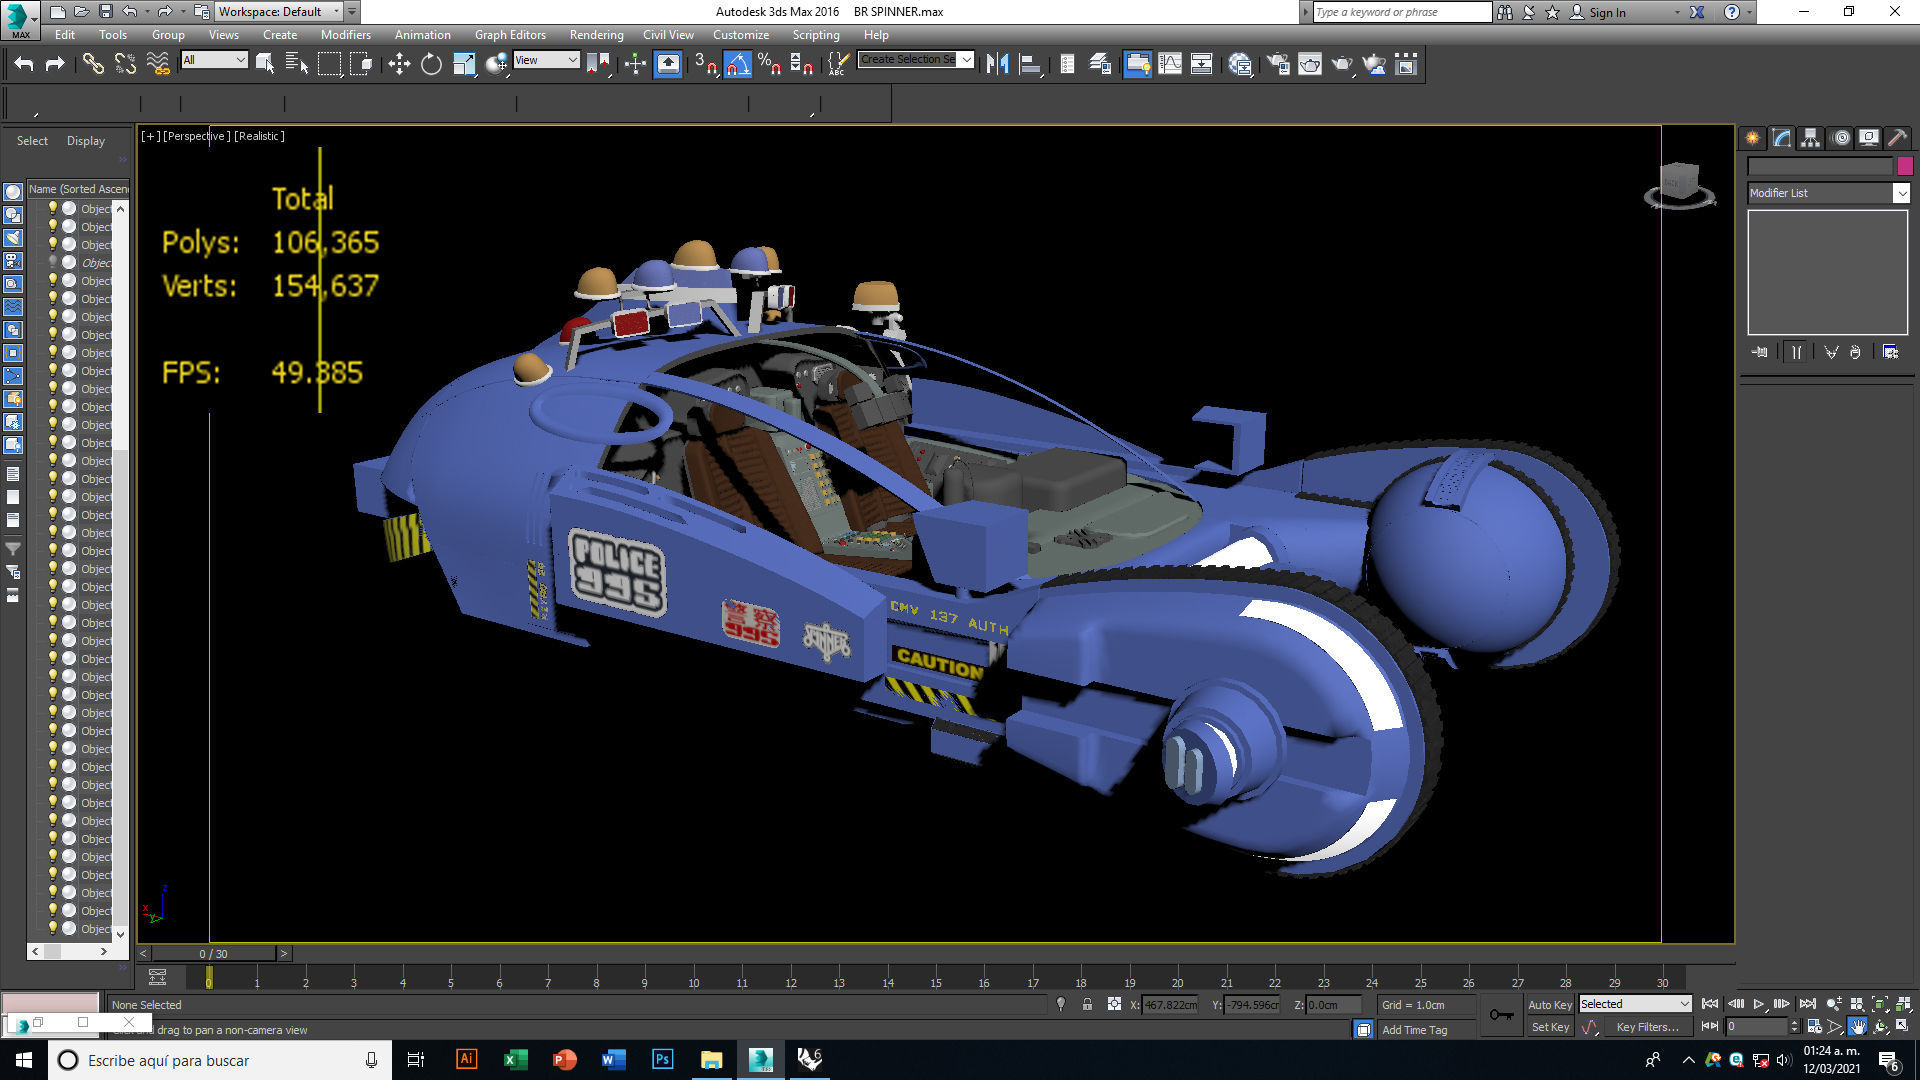Open the 3ds Max application menu button

(19, 19)
